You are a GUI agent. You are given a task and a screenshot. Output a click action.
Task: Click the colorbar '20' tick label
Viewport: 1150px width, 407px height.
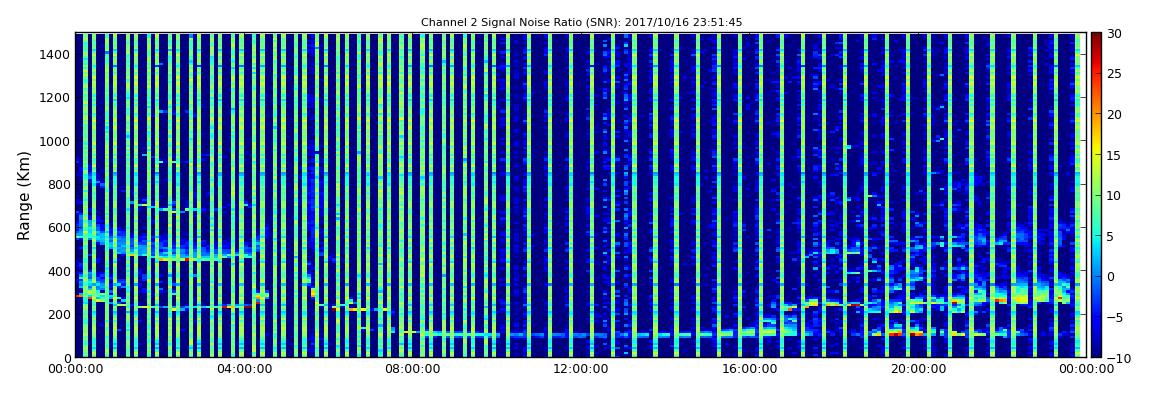coord(1114,114)
